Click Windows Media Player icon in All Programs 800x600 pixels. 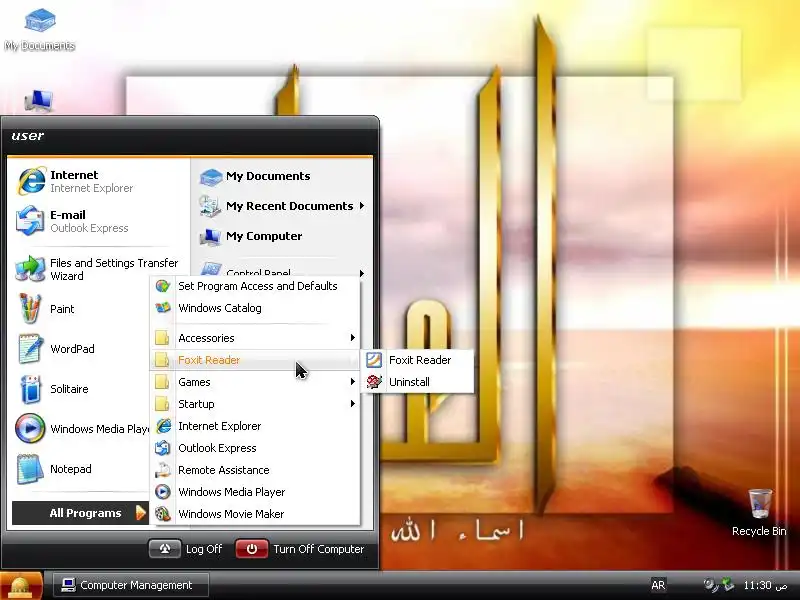[x=163, y=491]
